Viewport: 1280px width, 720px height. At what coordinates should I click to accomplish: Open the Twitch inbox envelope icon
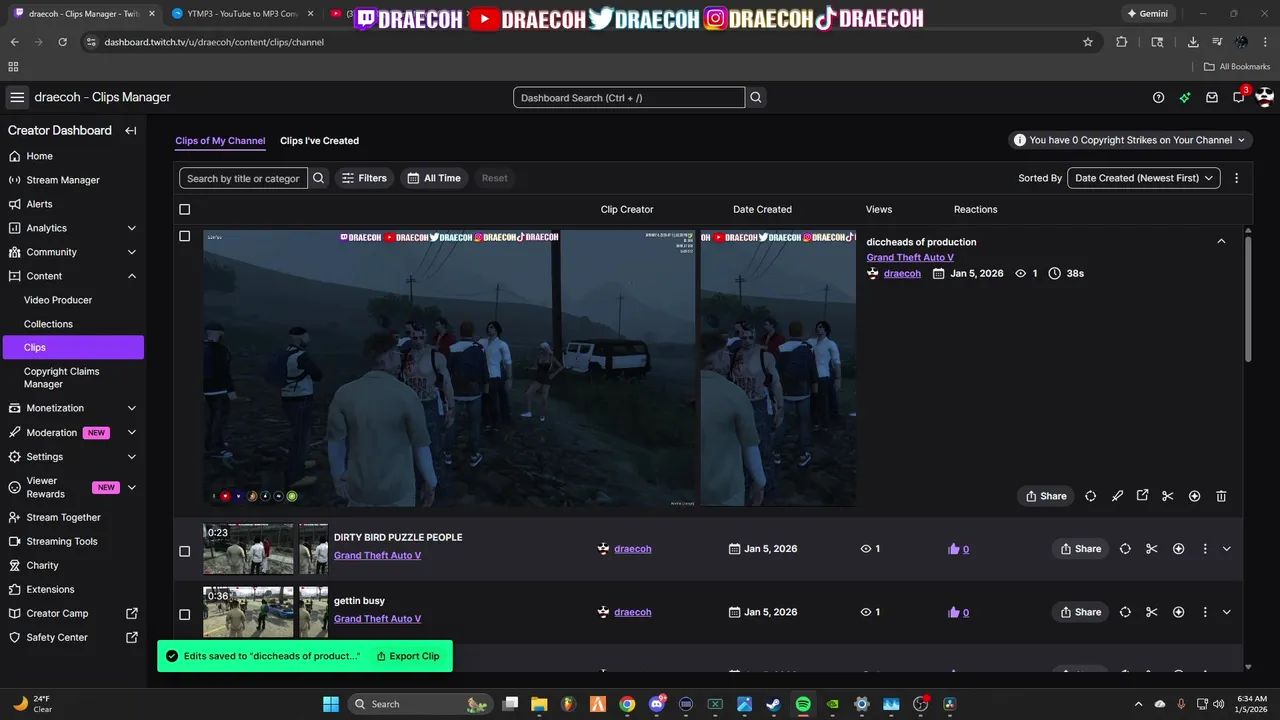1212,98
